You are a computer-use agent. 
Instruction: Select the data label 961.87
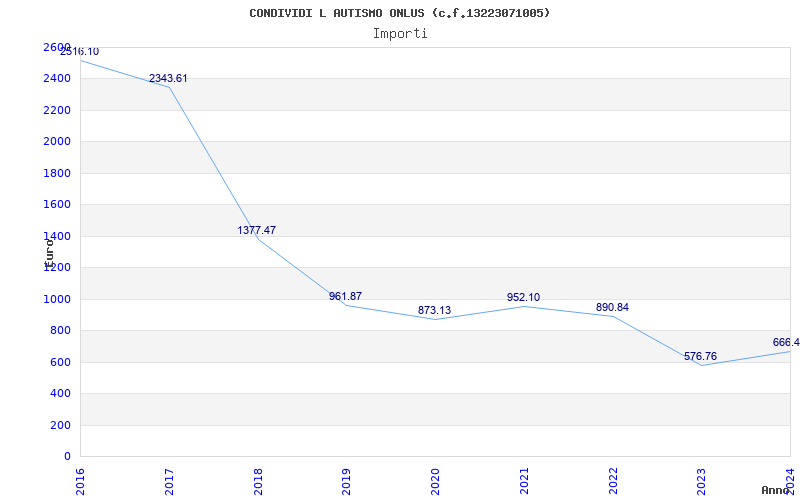(x=345, y=296)
